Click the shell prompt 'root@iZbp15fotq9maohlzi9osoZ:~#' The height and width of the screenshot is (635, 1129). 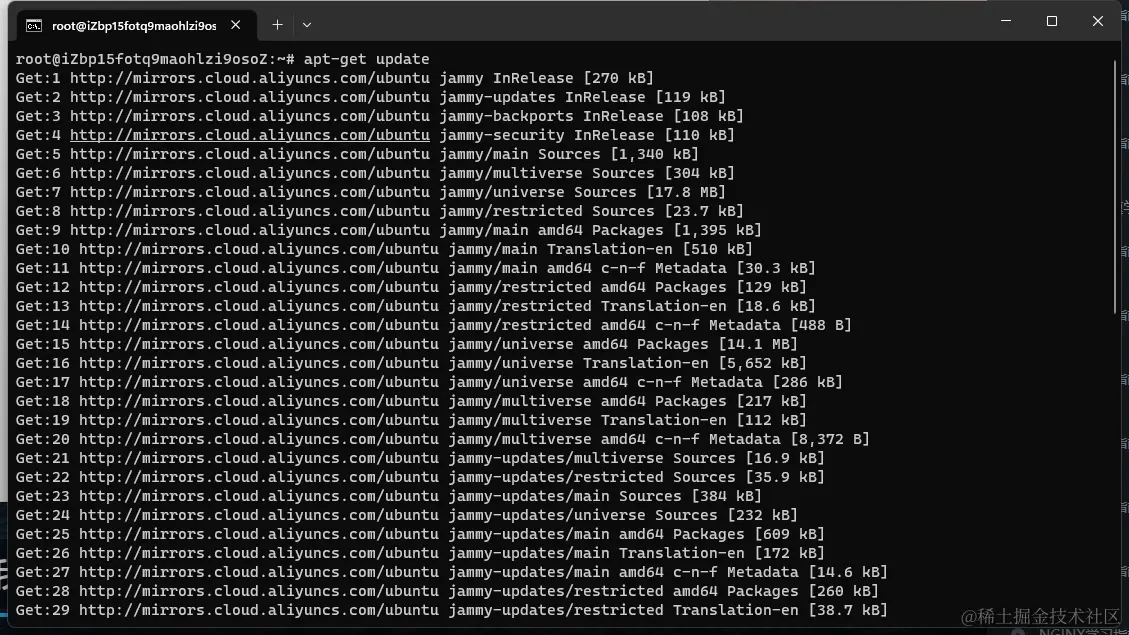tap(156, 59)
